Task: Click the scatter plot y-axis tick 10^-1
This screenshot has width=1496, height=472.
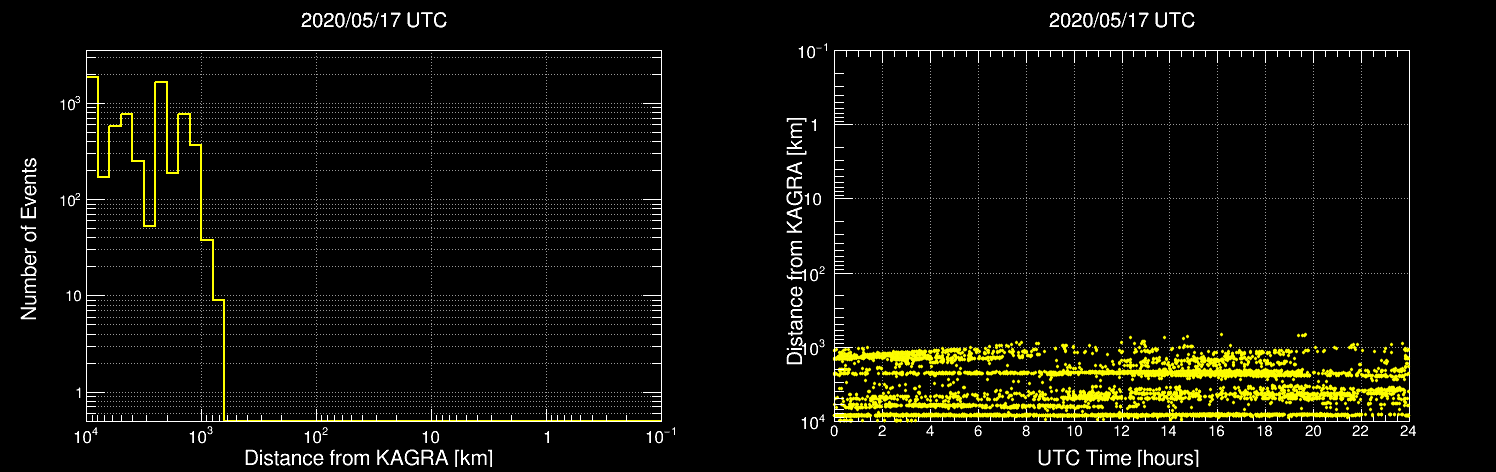Action: point(814,52)
